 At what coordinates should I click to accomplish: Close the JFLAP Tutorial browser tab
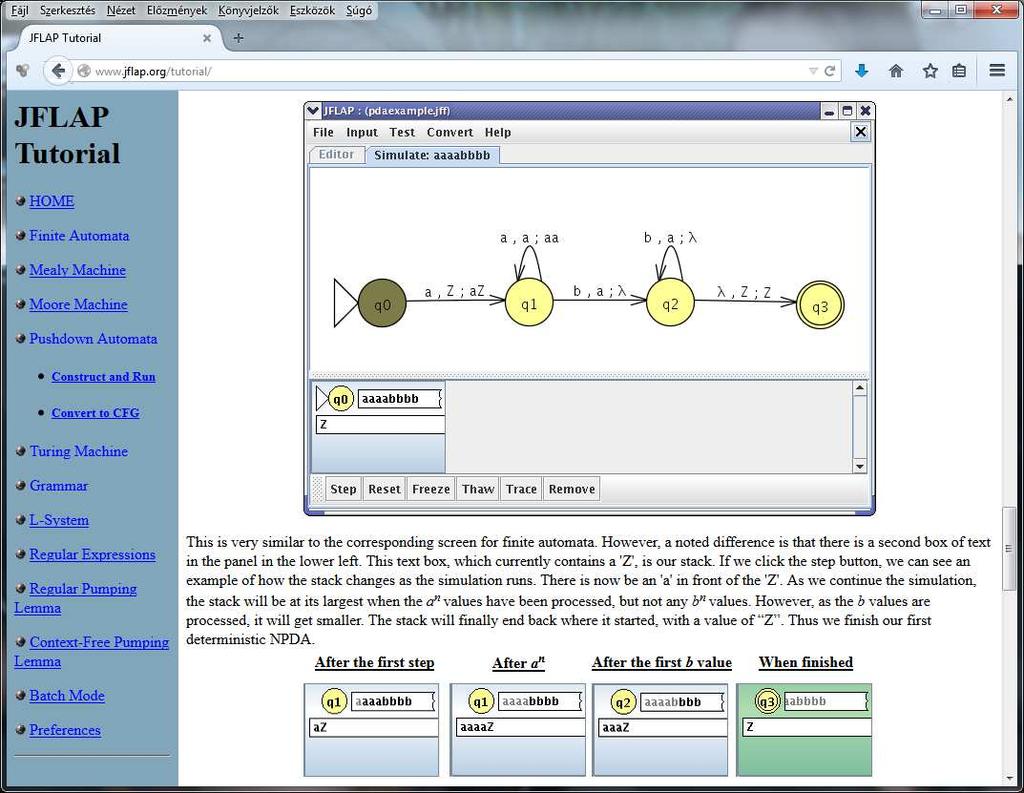pos(206,38)
